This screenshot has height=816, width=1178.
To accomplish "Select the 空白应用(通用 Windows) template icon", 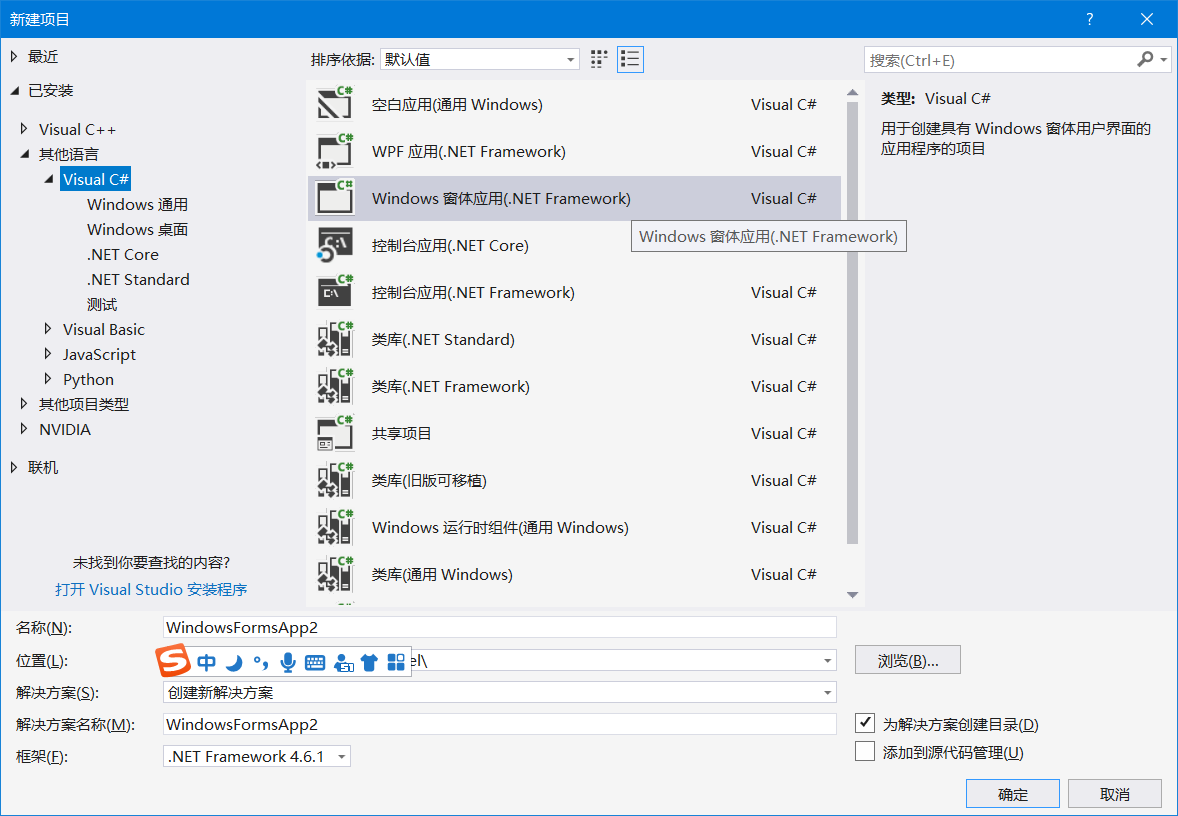I will 335,104.
